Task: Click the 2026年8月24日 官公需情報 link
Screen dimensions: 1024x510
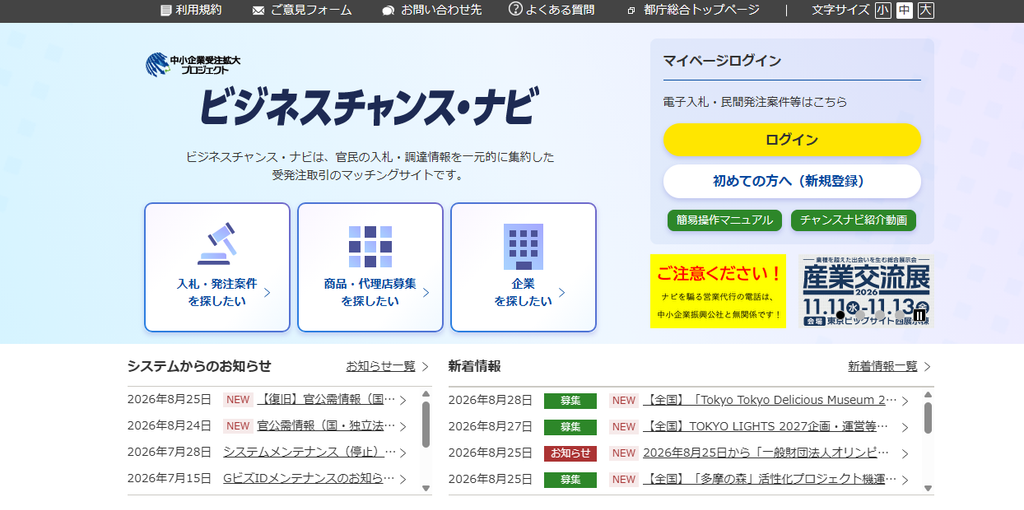Action: (x=326, y=426)
